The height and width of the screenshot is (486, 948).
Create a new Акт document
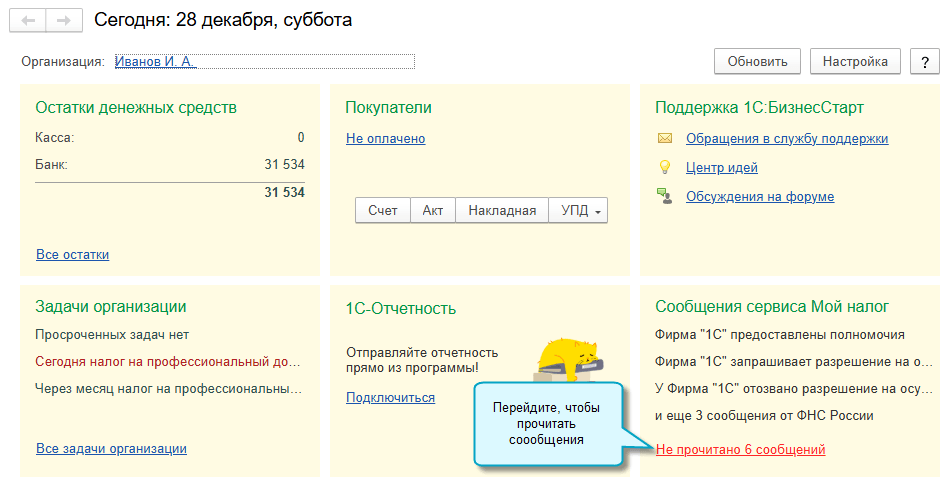433,211
